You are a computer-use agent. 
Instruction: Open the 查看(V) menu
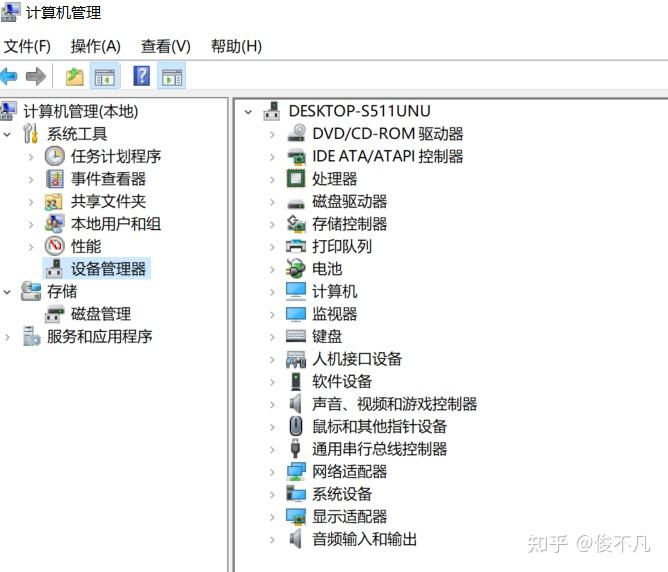pyautogui.click(x=165, y=46)
